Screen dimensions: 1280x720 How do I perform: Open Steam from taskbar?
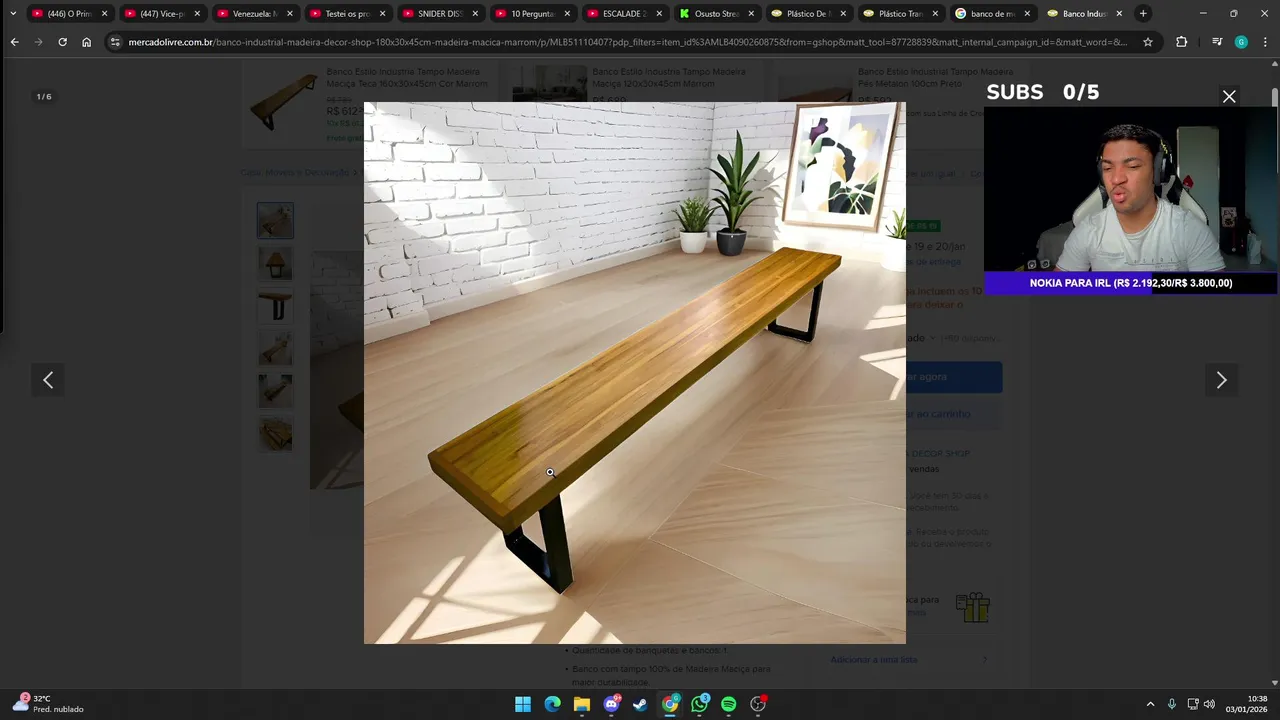pyautogui.click(x=640, y=704)
